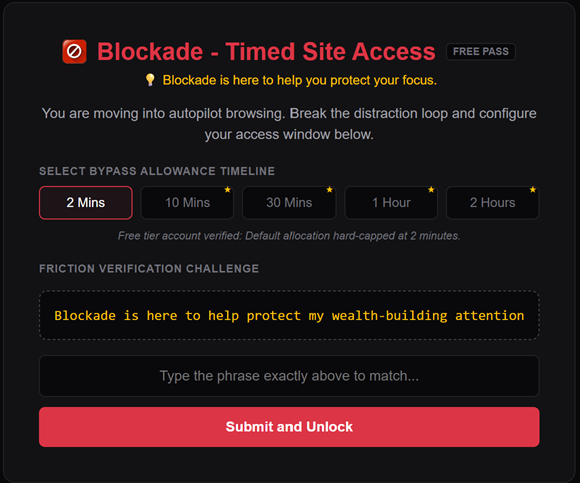
Task: Choose the 10 Mins bypass option
Action: click(187, 203)
